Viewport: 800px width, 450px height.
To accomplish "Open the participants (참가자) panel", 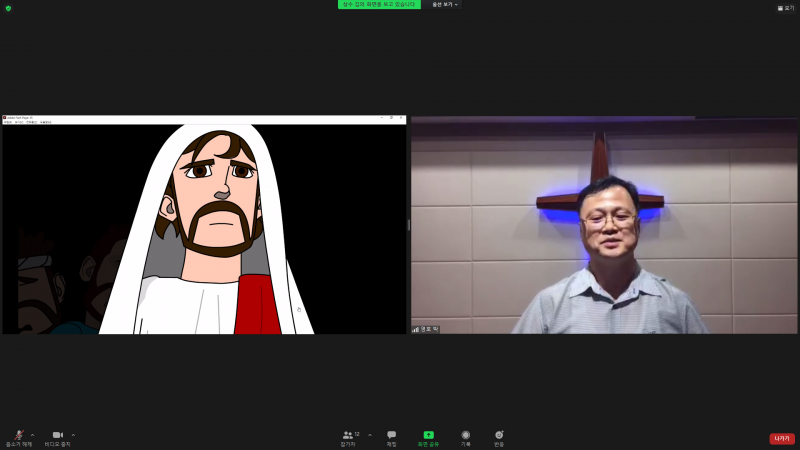I will point(348,439).
